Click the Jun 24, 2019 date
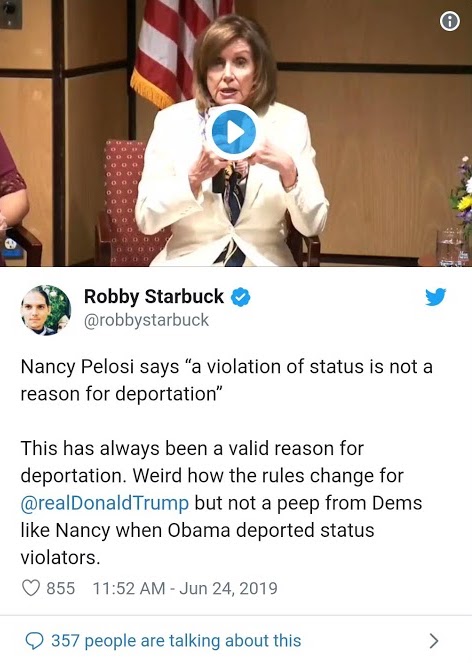Screen dimensions: 472x663 coord(228,588)
